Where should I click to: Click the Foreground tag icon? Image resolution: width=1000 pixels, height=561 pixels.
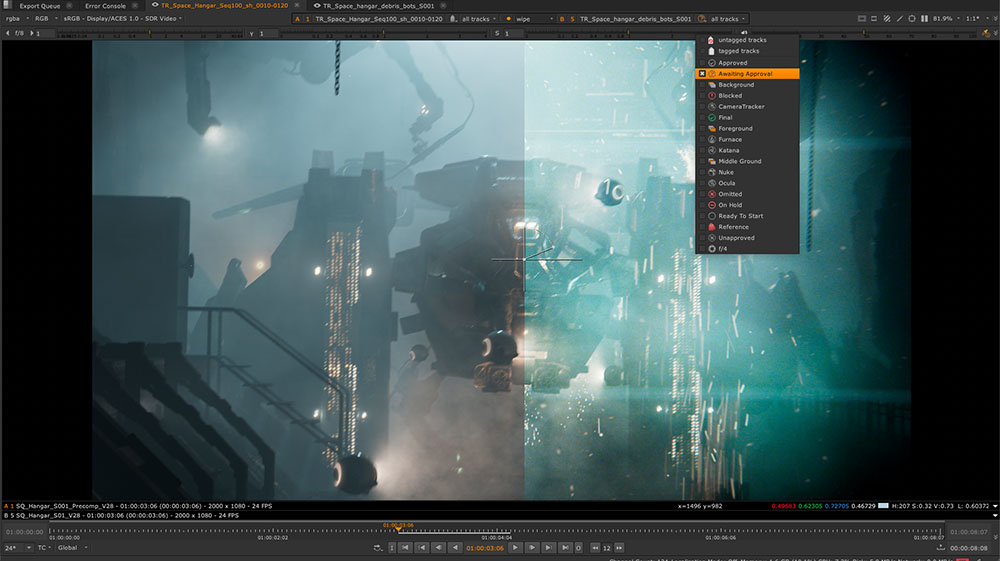[x=712, y=129]
